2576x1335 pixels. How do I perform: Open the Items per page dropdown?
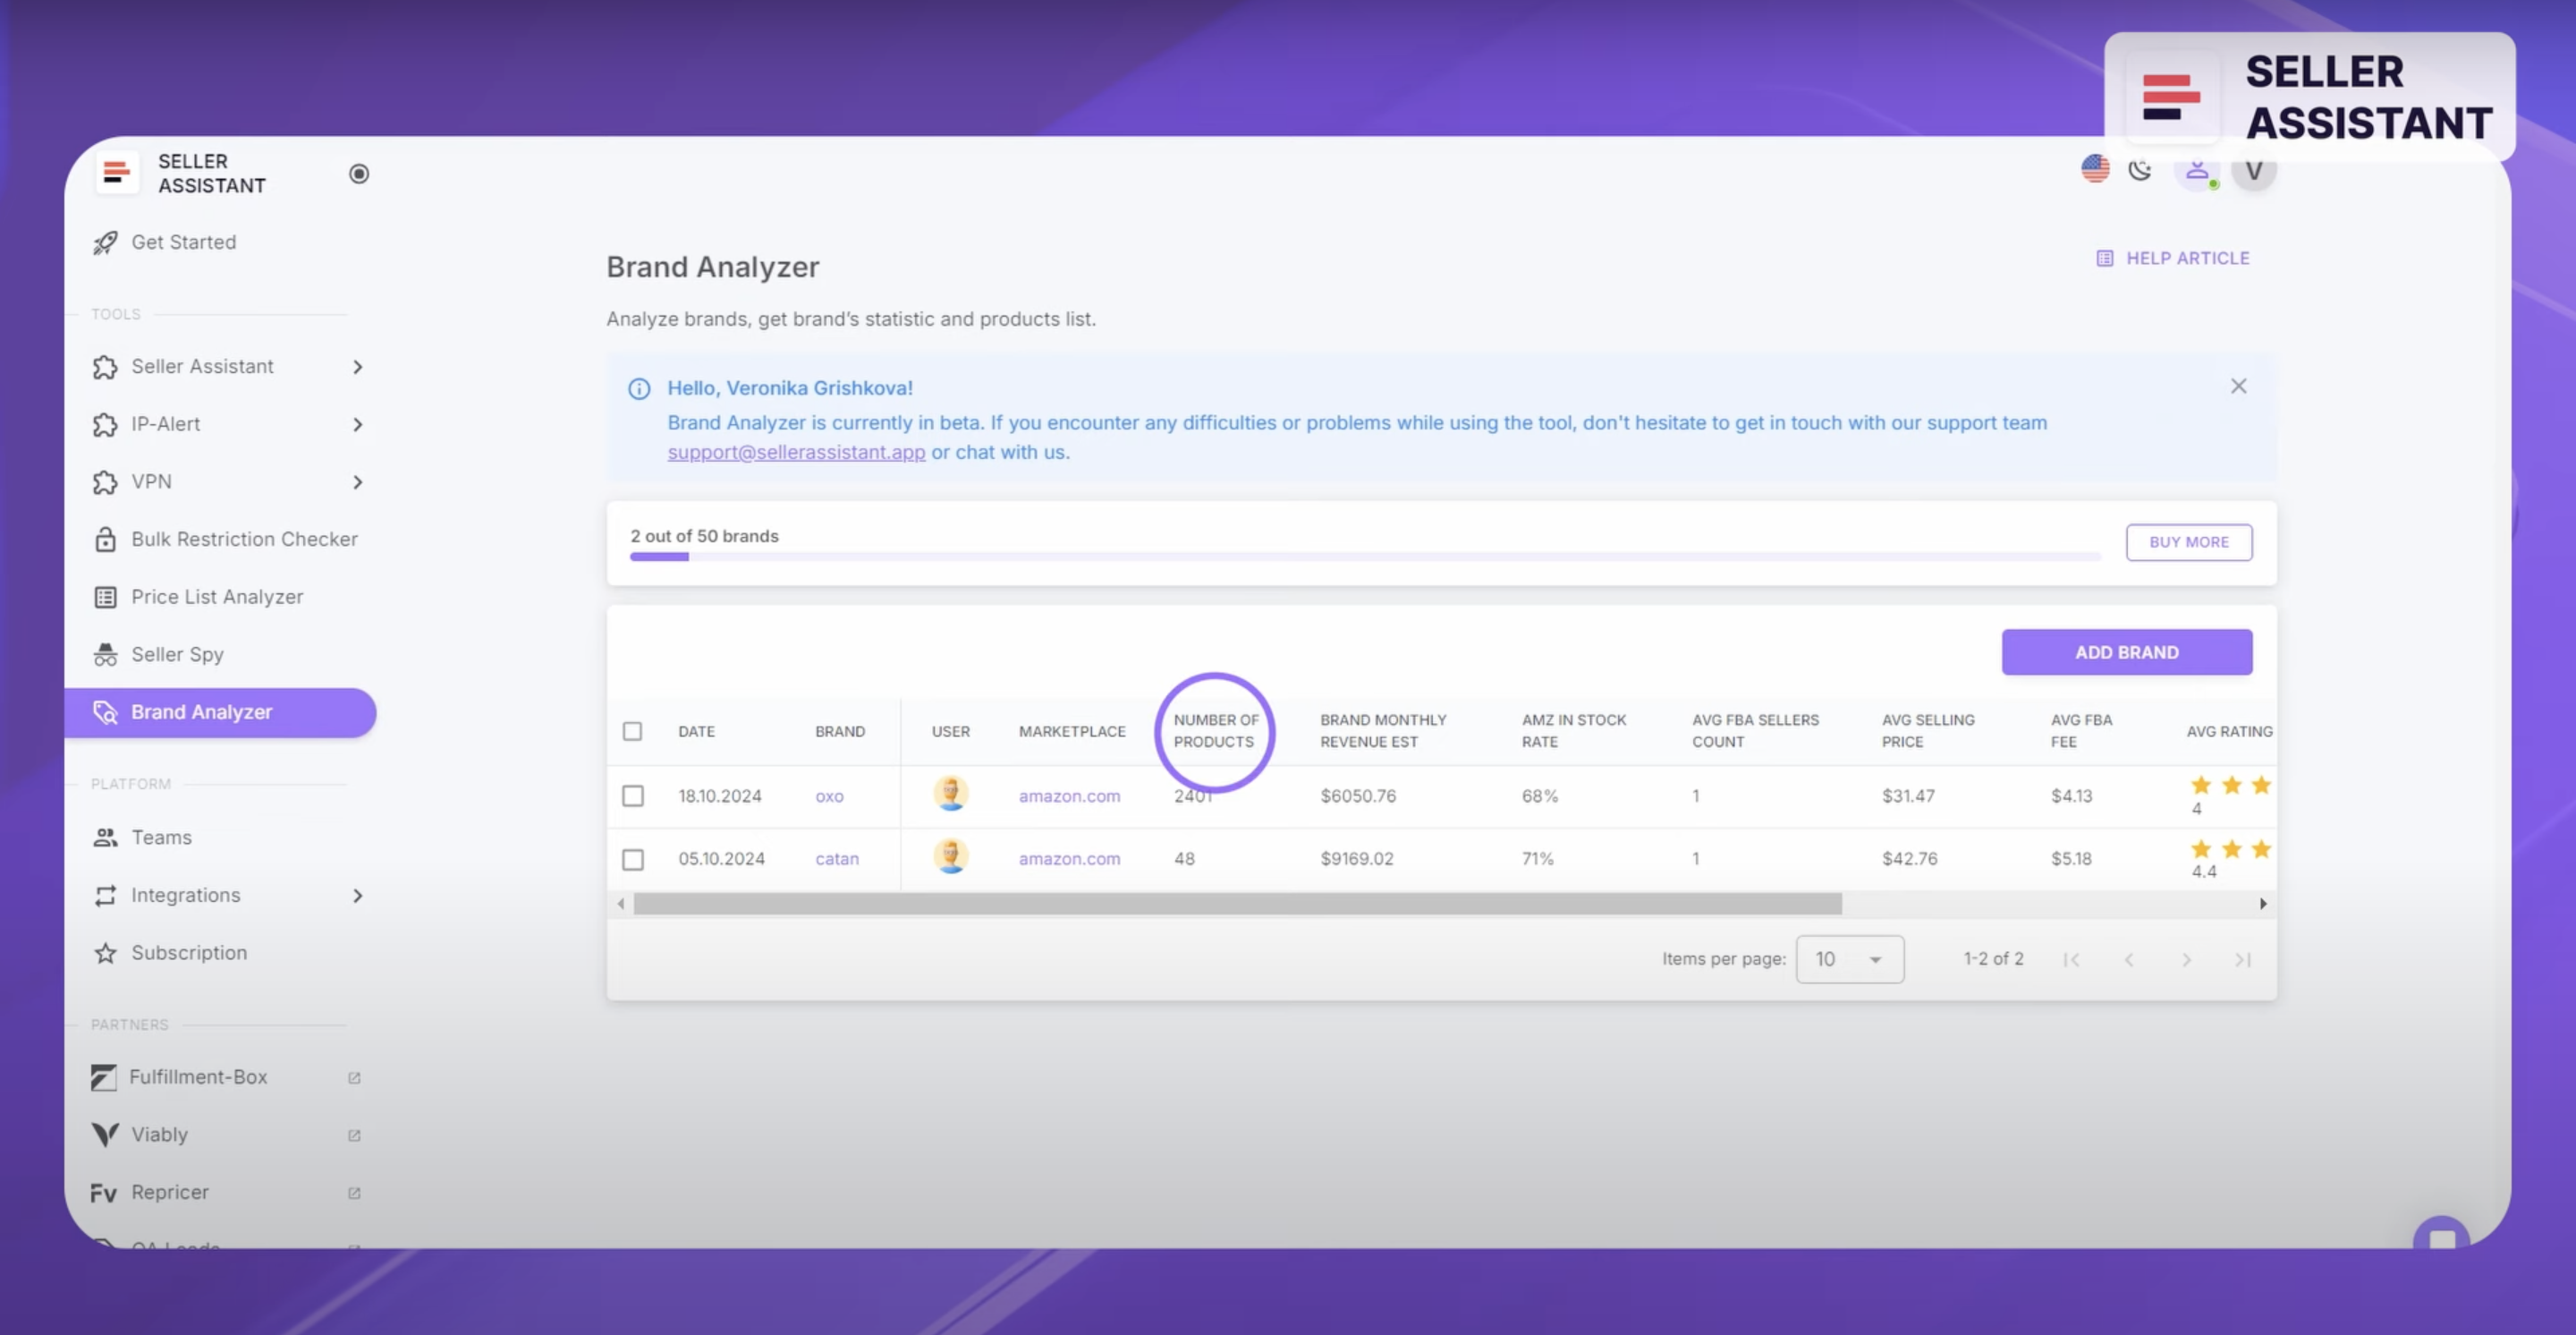(x=1849, y=958)
